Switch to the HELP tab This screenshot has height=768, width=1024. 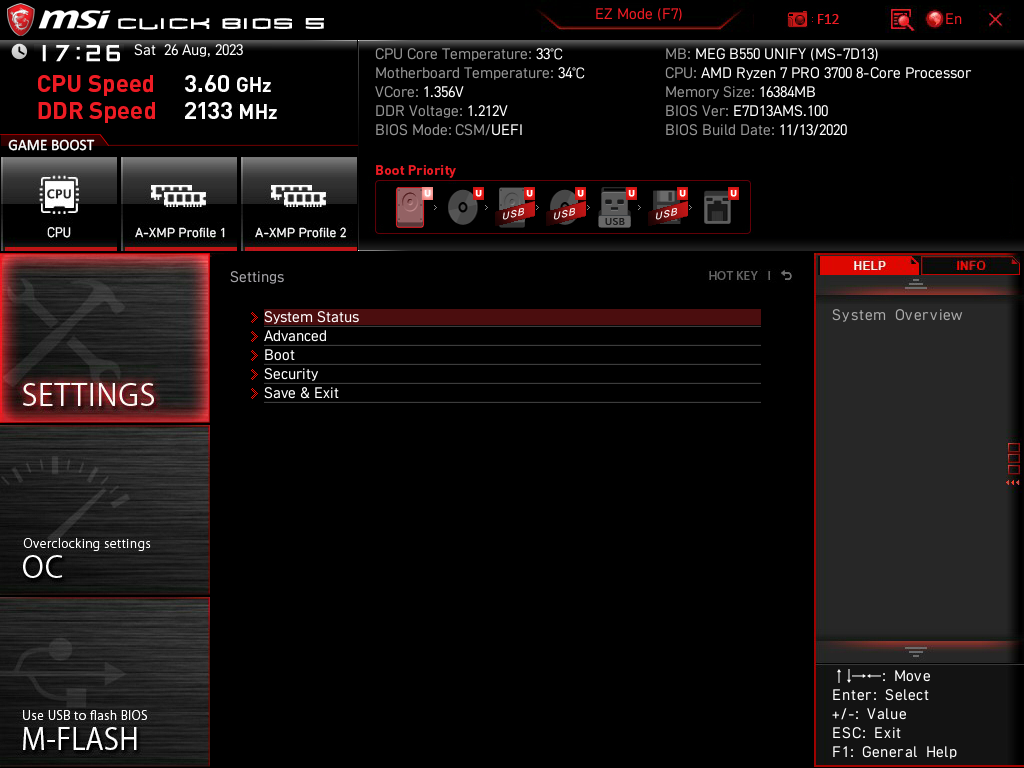[869, 266]
